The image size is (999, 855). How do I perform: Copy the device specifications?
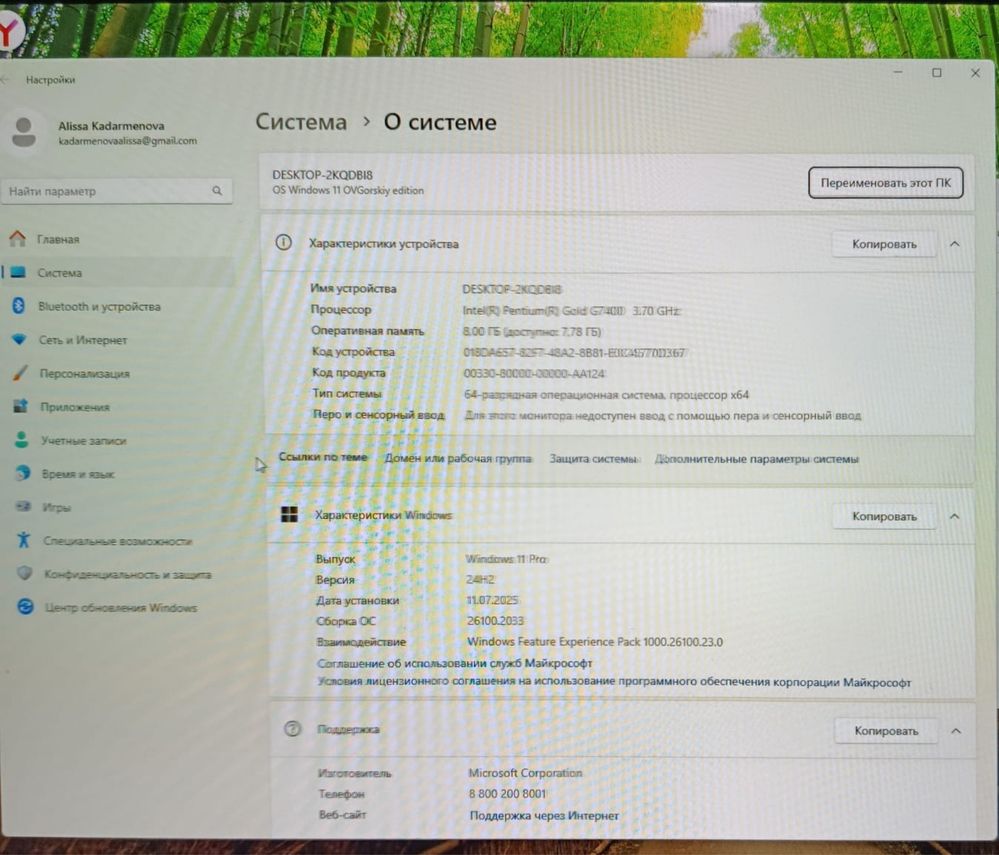click(x=884, y=244)
